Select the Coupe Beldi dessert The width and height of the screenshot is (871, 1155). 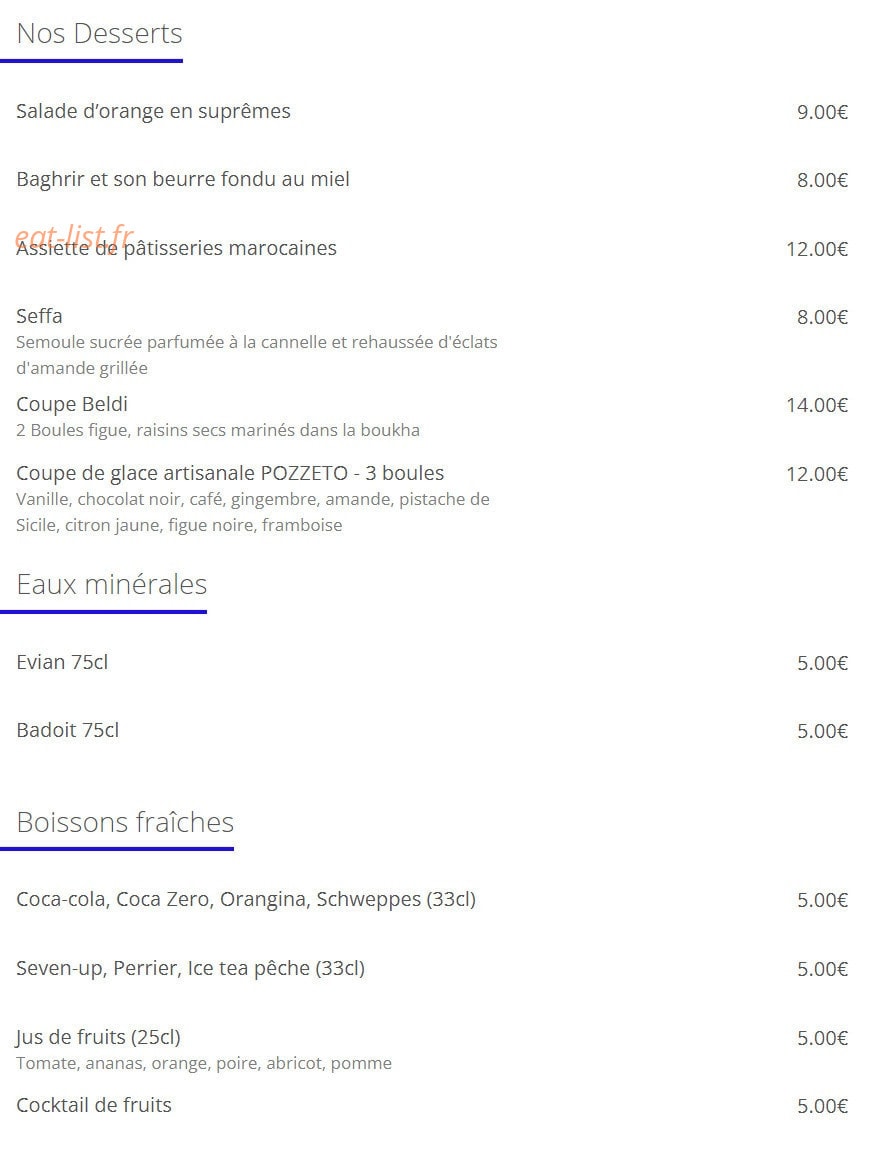click(72, 404)
